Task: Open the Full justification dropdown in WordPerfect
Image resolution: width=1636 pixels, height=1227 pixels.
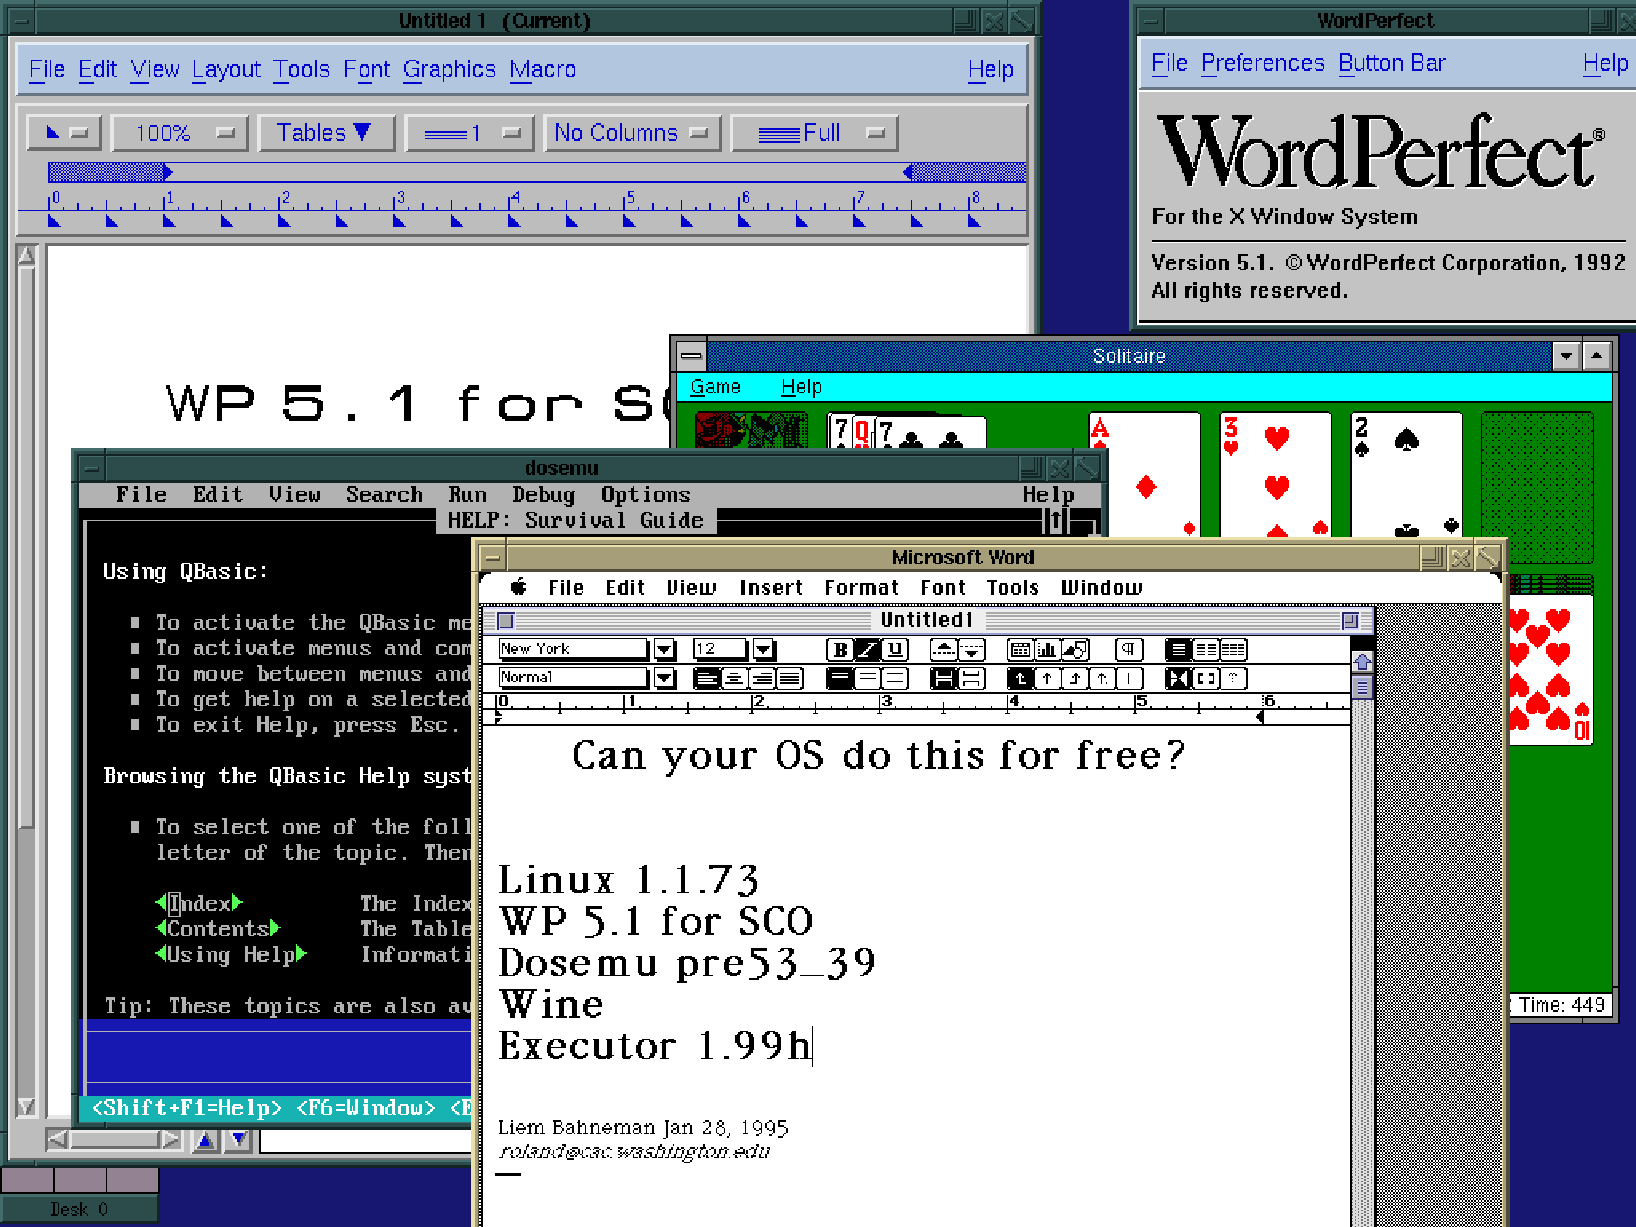Action: (x=815, y=133)
